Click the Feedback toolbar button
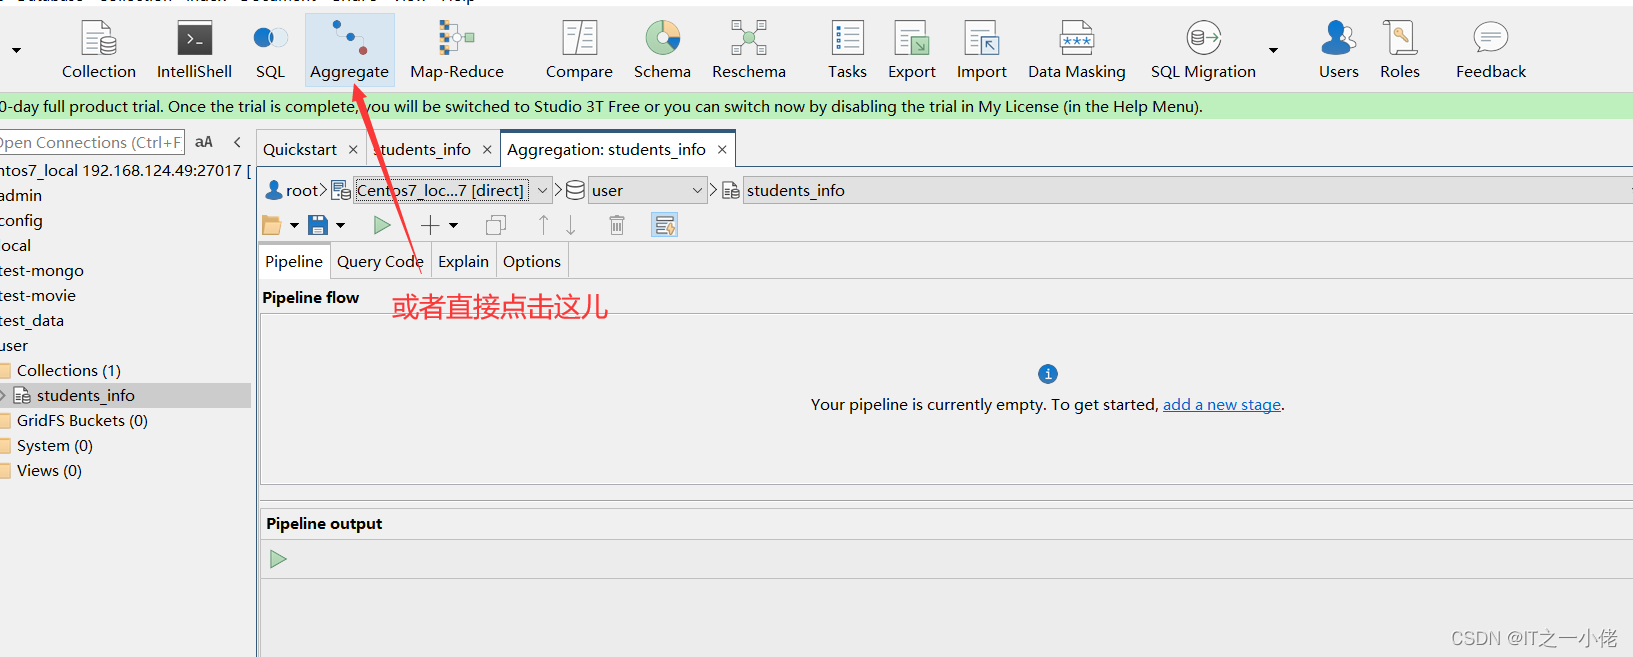This screenshot has width=1633, height=657. point(1491,50)
